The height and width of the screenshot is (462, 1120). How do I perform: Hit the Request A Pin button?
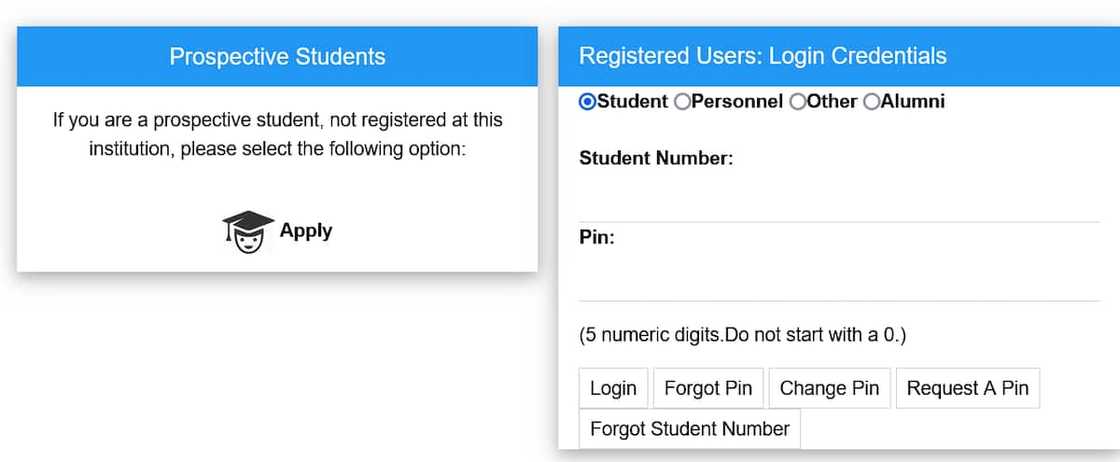pyautogui.click(x=967, y=388)
